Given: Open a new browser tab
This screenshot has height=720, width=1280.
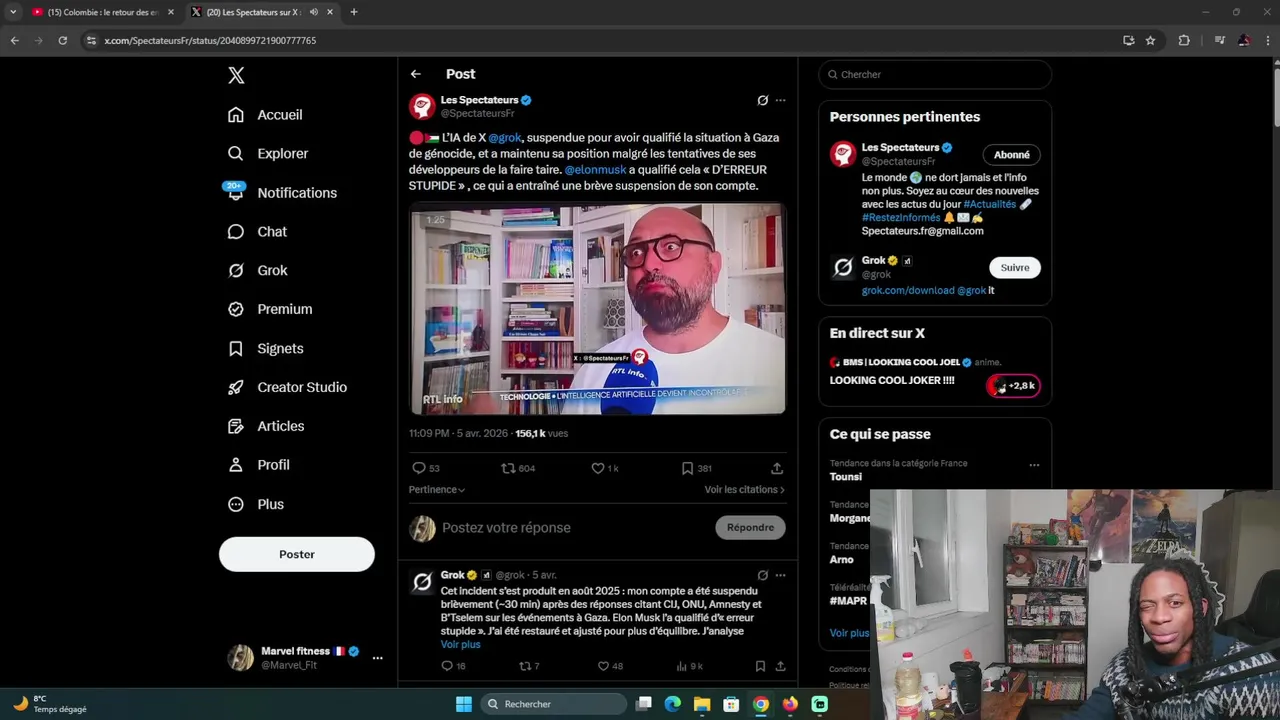Looking at the screenshot, I should [353, 12].
